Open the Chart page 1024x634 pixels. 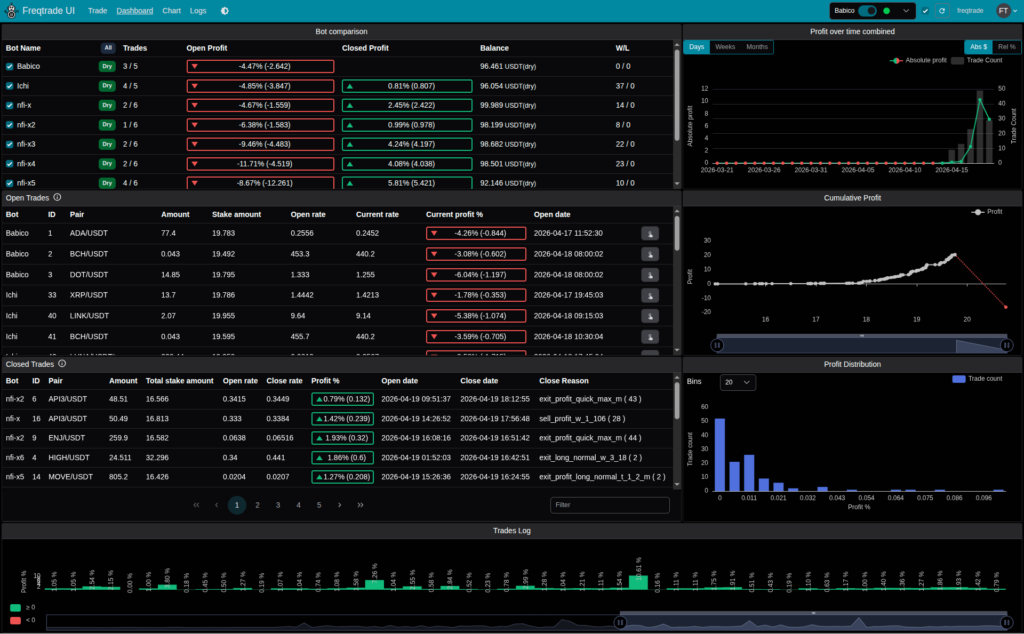click(x=171, y=11)
